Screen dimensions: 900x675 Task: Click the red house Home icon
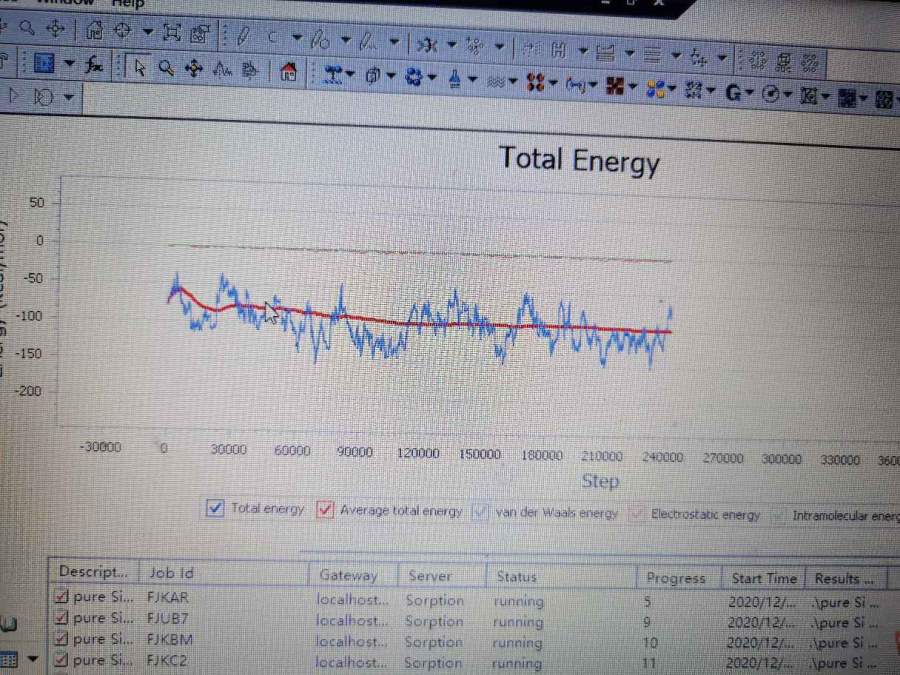(288, 71)
